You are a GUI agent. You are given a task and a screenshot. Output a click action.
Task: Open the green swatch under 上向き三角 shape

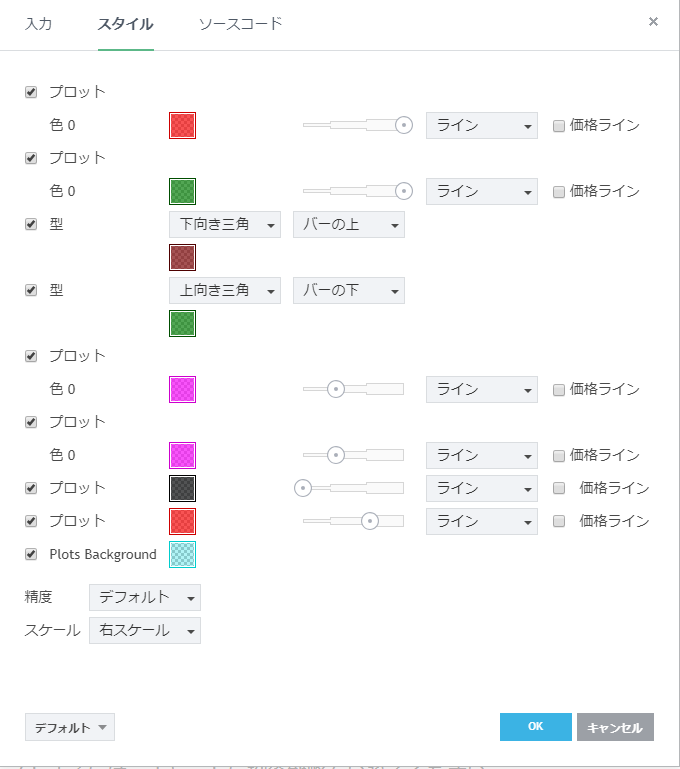pos(182,324)
